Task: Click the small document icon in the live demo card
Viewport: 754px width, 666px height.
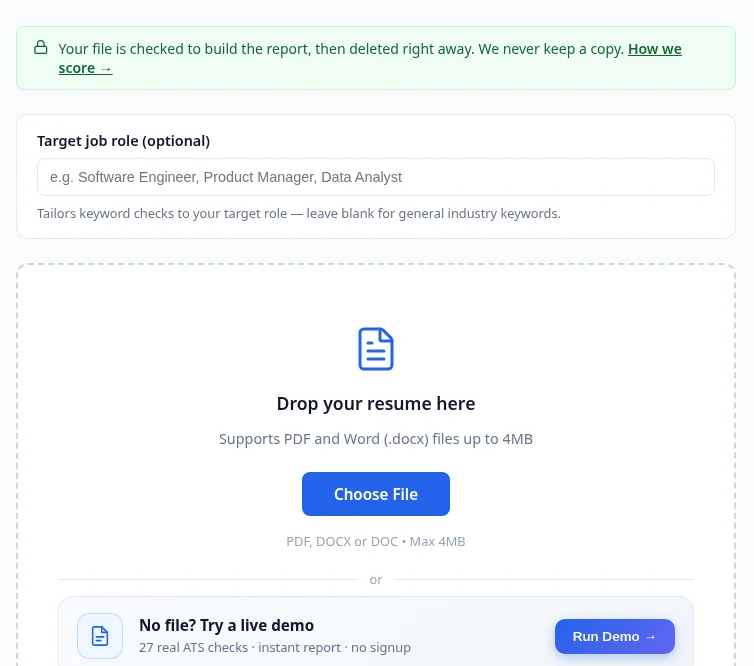Action: (x=100, y=636)
